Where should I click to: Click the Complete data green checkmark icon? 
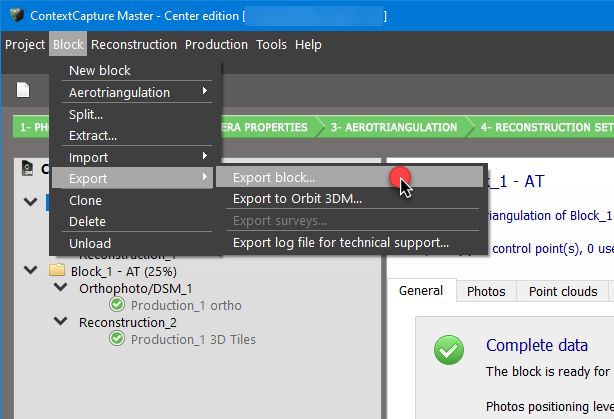pos(449,350)
